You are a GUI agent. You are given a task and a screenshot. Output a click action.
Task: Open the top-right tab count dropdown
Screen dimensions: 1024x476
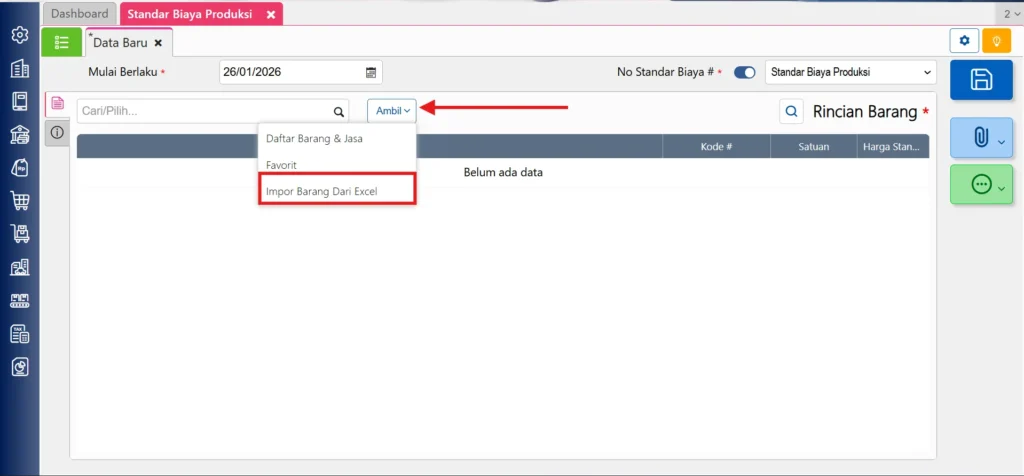[1011, 14]
